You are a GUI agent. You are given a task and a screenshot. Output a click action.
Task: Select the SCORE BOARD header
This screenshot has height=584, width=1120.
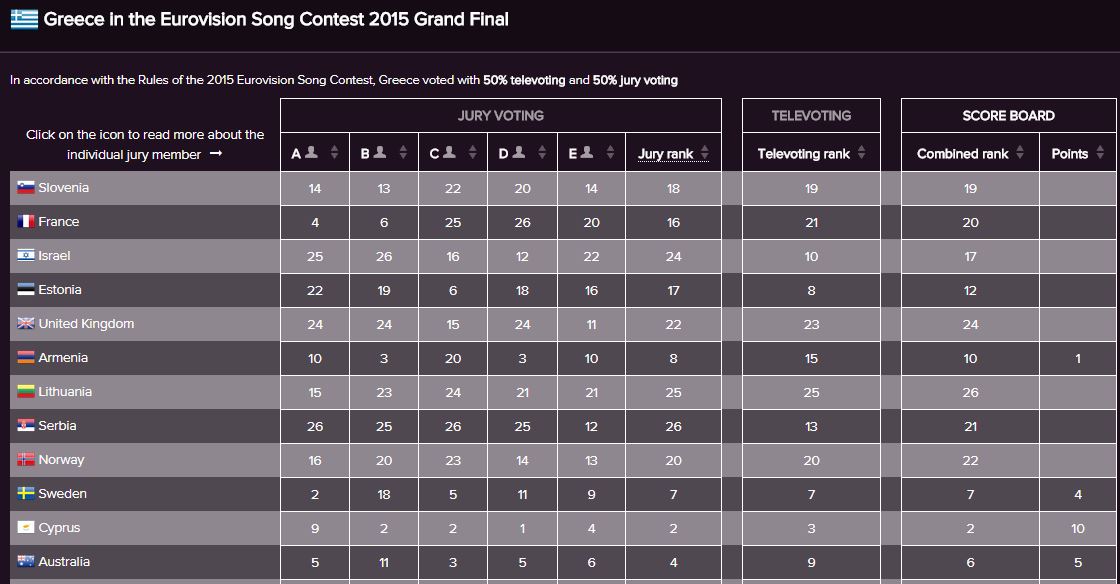[1009, 116]
